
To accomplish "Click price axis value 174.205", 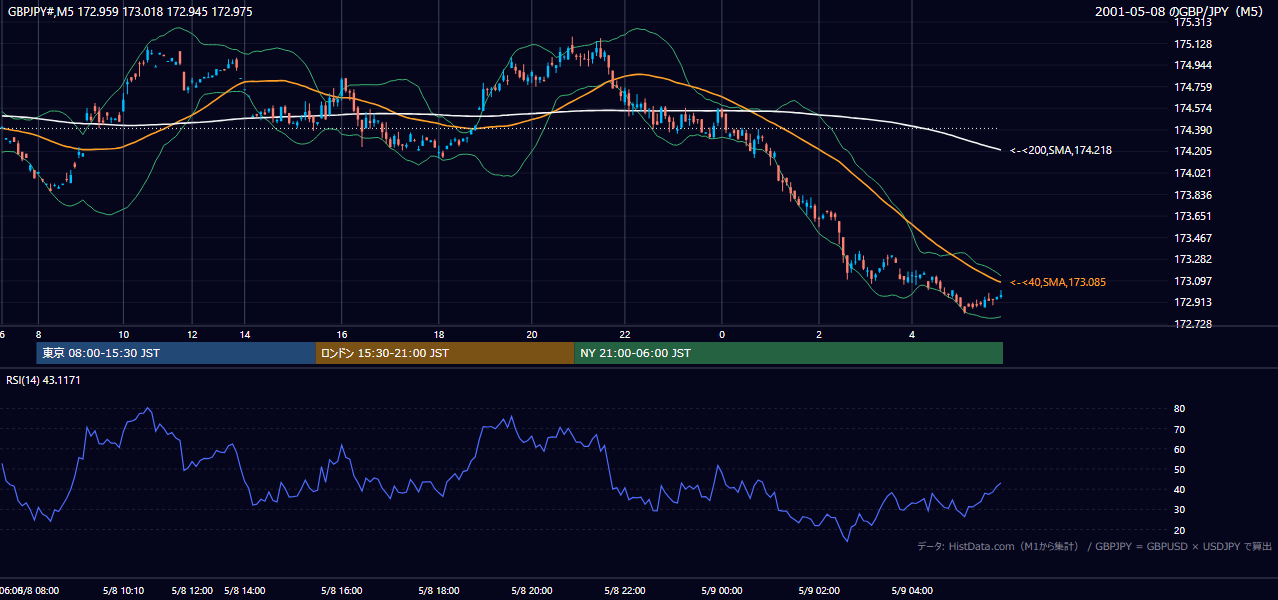I will point(1193,152).
